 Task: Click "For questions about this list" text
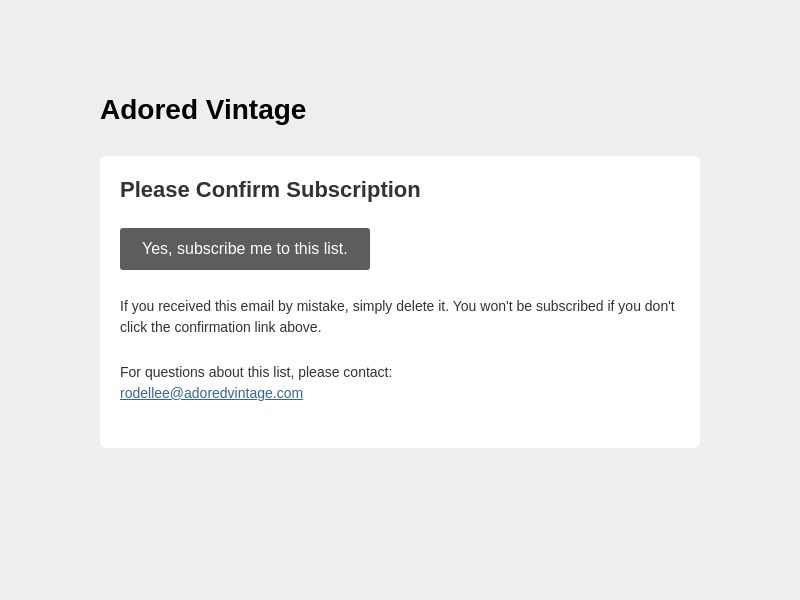click(x=205, y=372)
